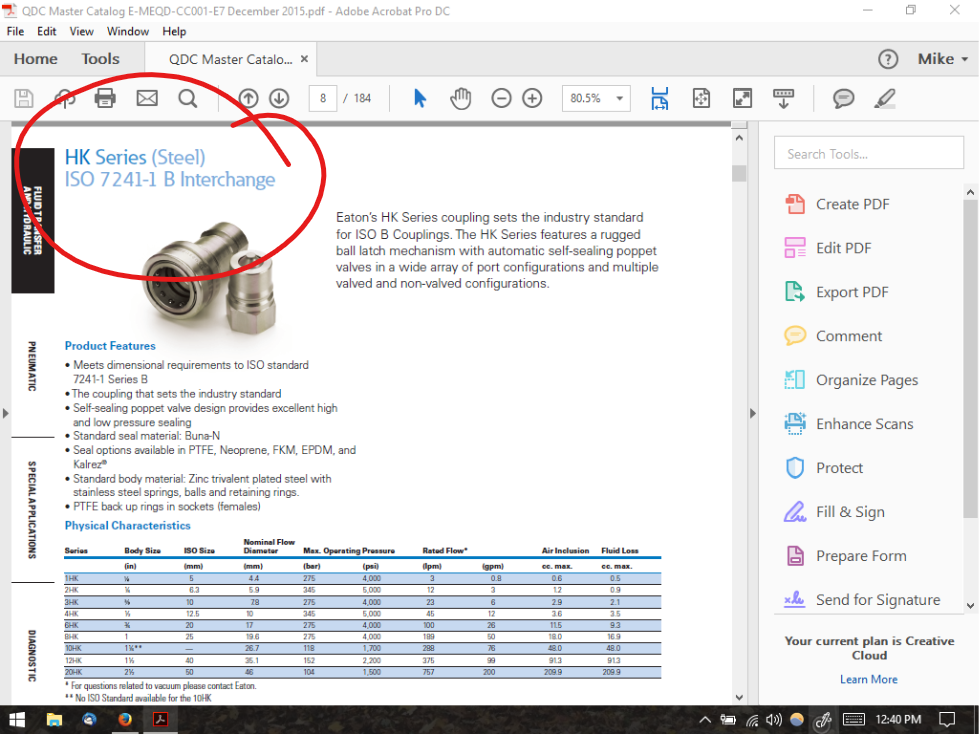Open the Find text magnifier

point(188,98)
